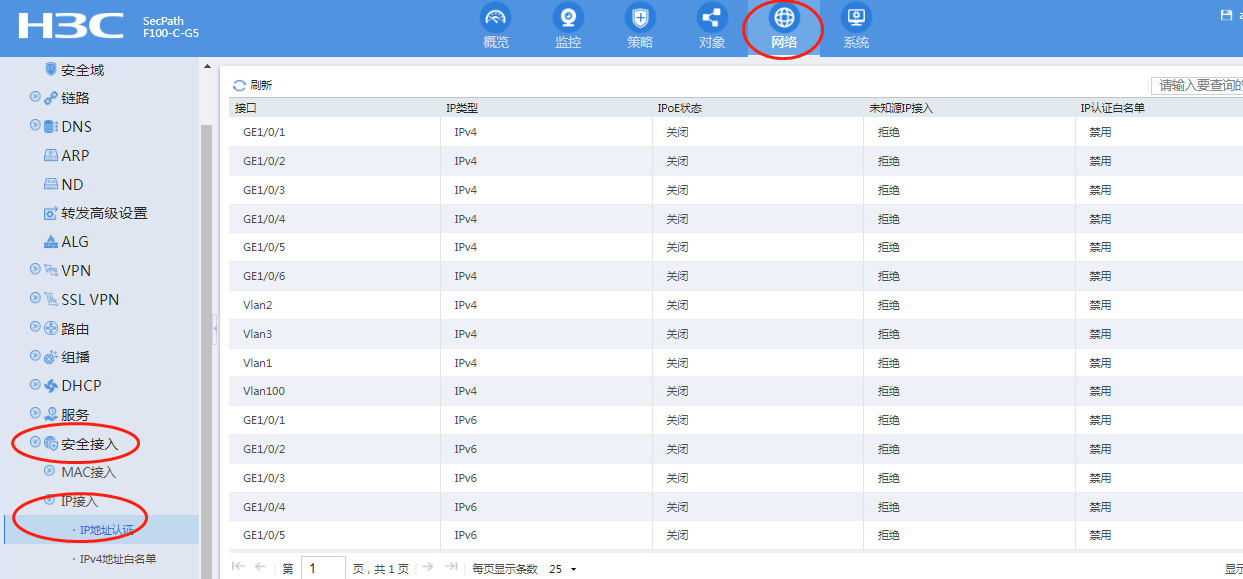Open the 系统 system monitor icon
The width and height of the screenshot is (1243, 579).
856,18
